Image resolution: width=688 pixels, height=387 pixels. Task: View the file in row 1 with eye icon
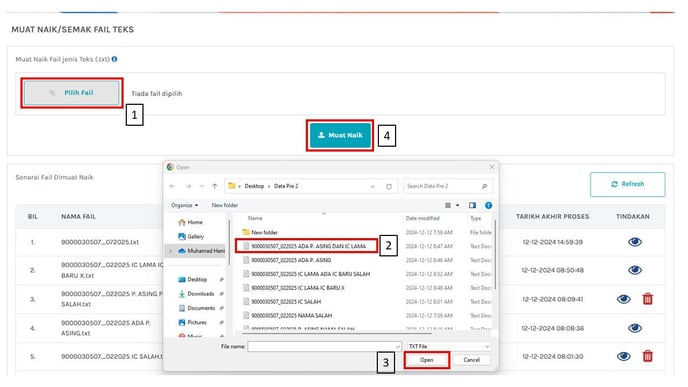[634, 242]
